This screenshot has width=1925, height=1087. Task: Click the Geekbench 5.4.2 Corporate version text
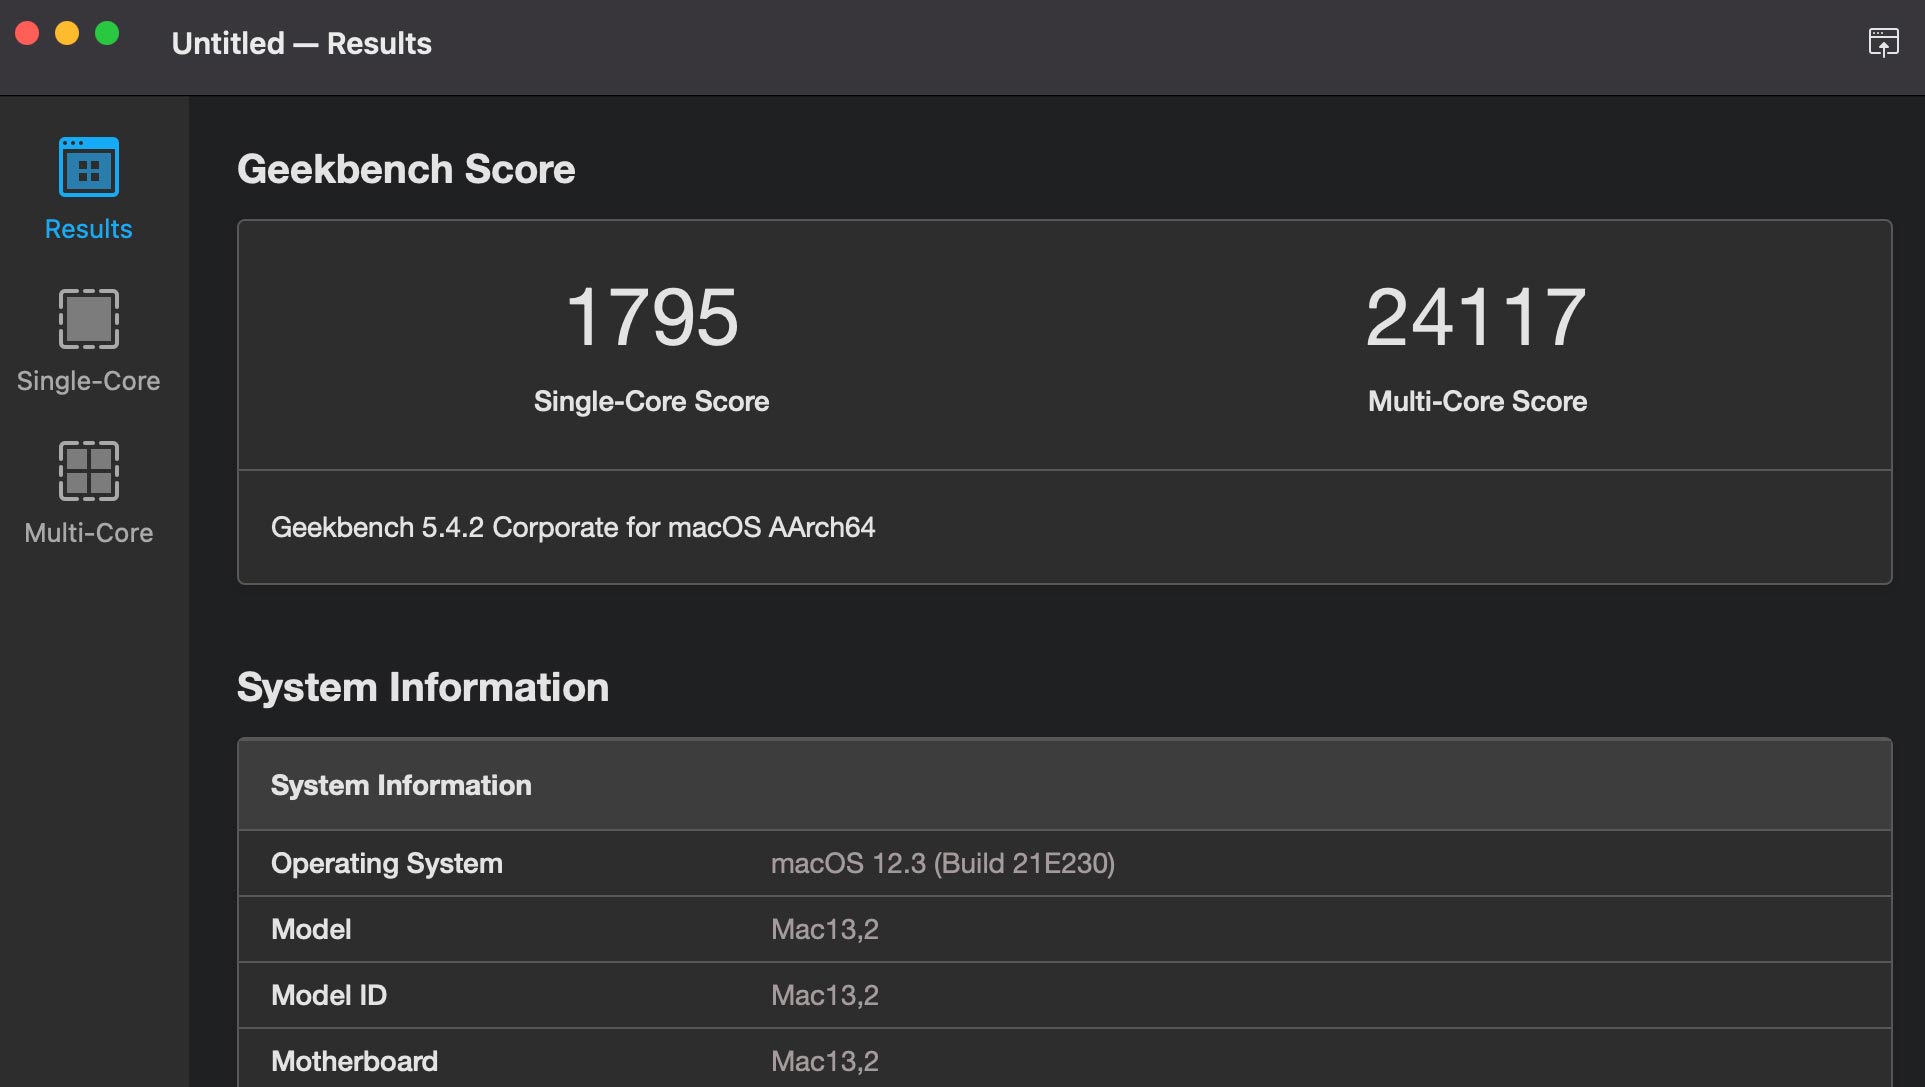pyautogui.click(x=573, y=527)
